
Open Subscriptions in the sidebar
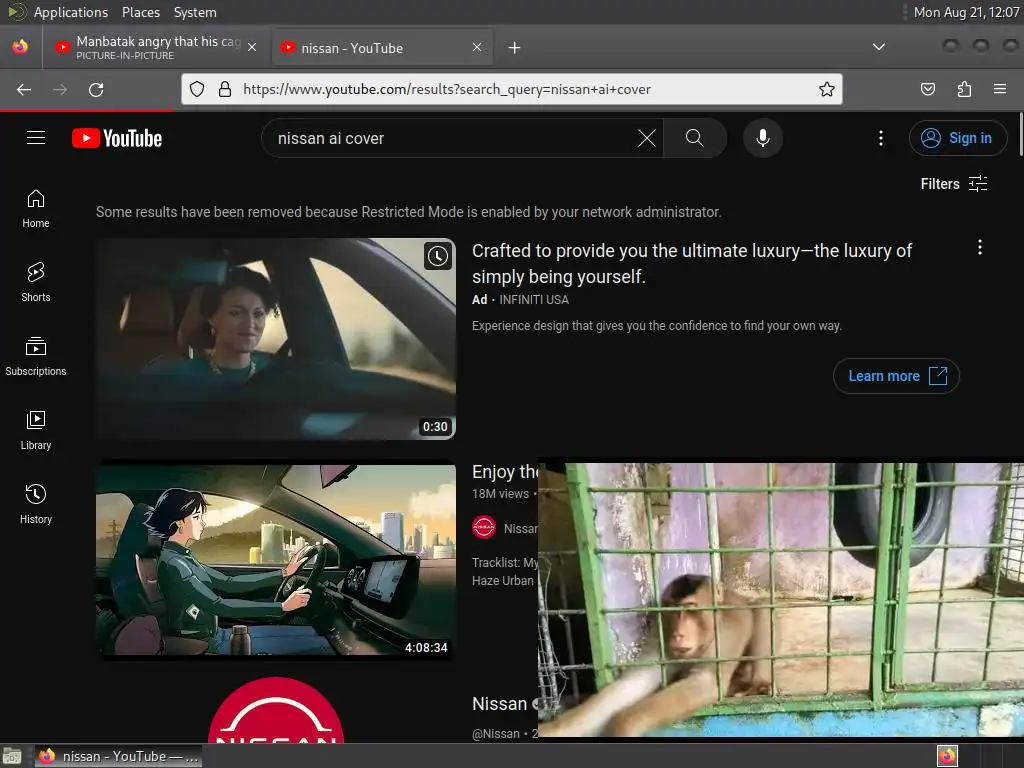pos(36,357)
